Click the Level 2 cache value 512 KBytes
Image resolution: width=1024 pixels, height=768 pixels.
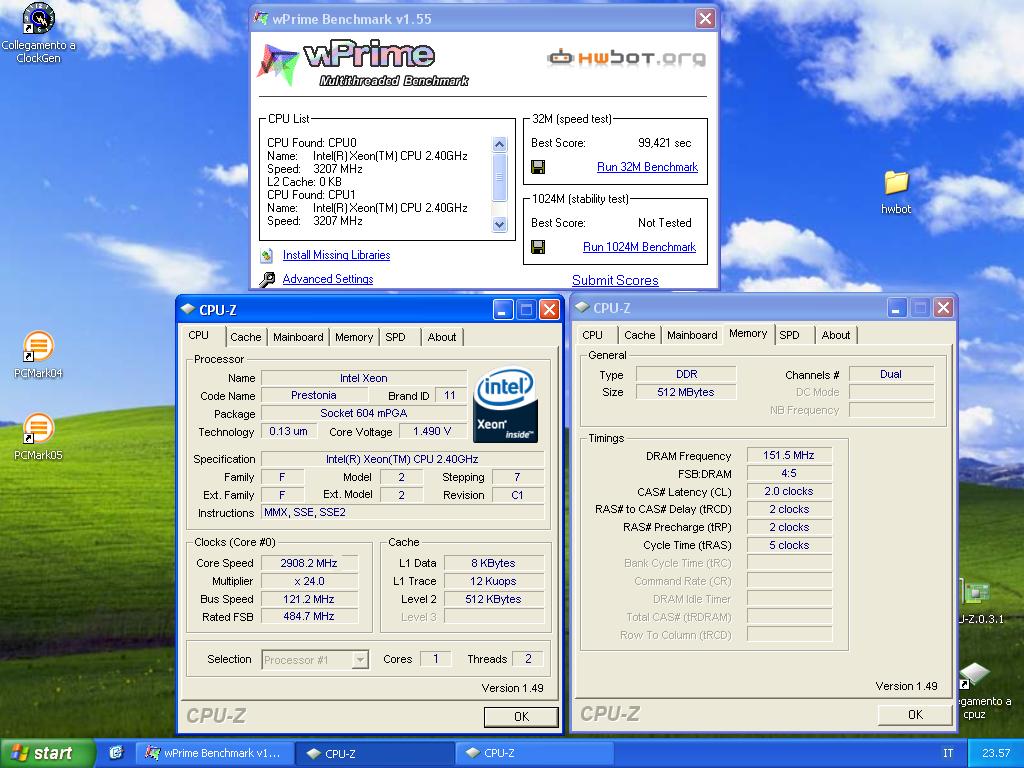(x=493, y=599)
